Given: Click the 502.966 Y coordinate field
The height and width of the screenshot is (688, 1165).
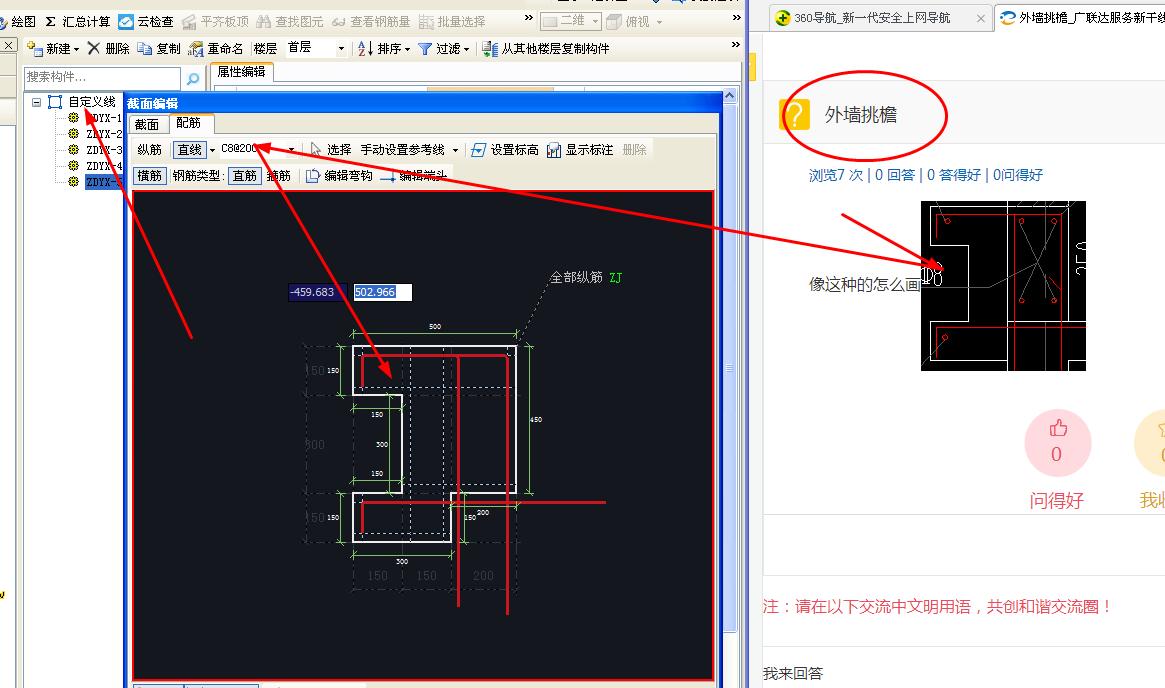Looking at the screenshot, I should tap(382, 292).
